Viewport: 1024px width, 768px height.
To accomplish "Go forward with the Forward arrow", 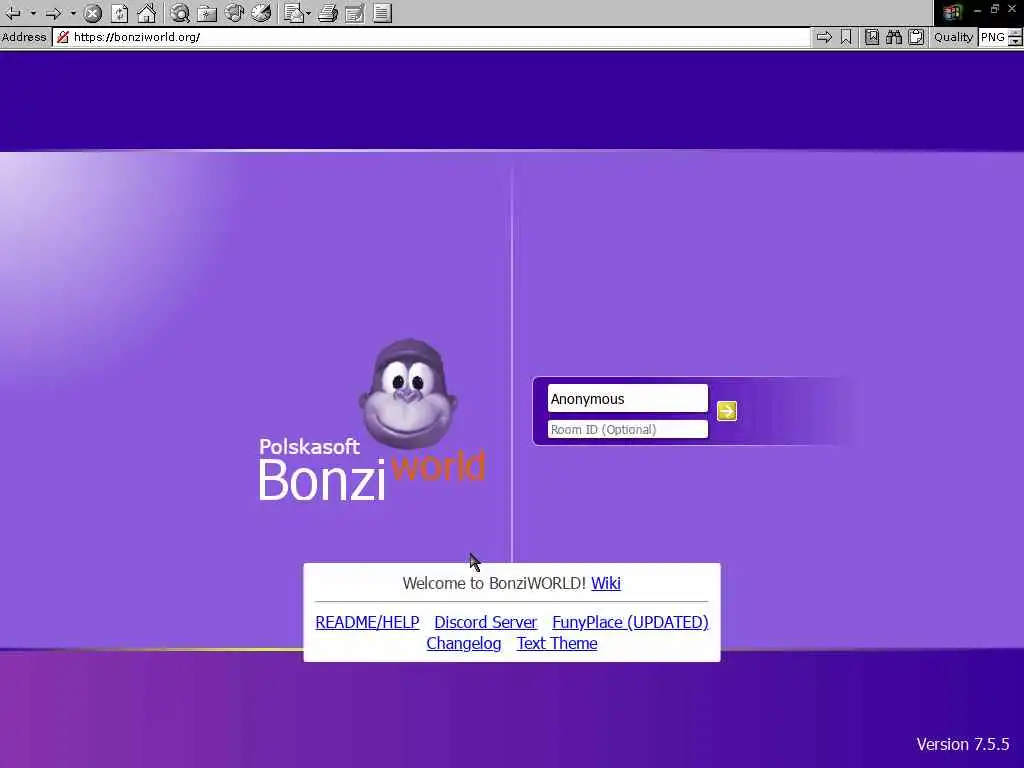I will tap(54, 12).
